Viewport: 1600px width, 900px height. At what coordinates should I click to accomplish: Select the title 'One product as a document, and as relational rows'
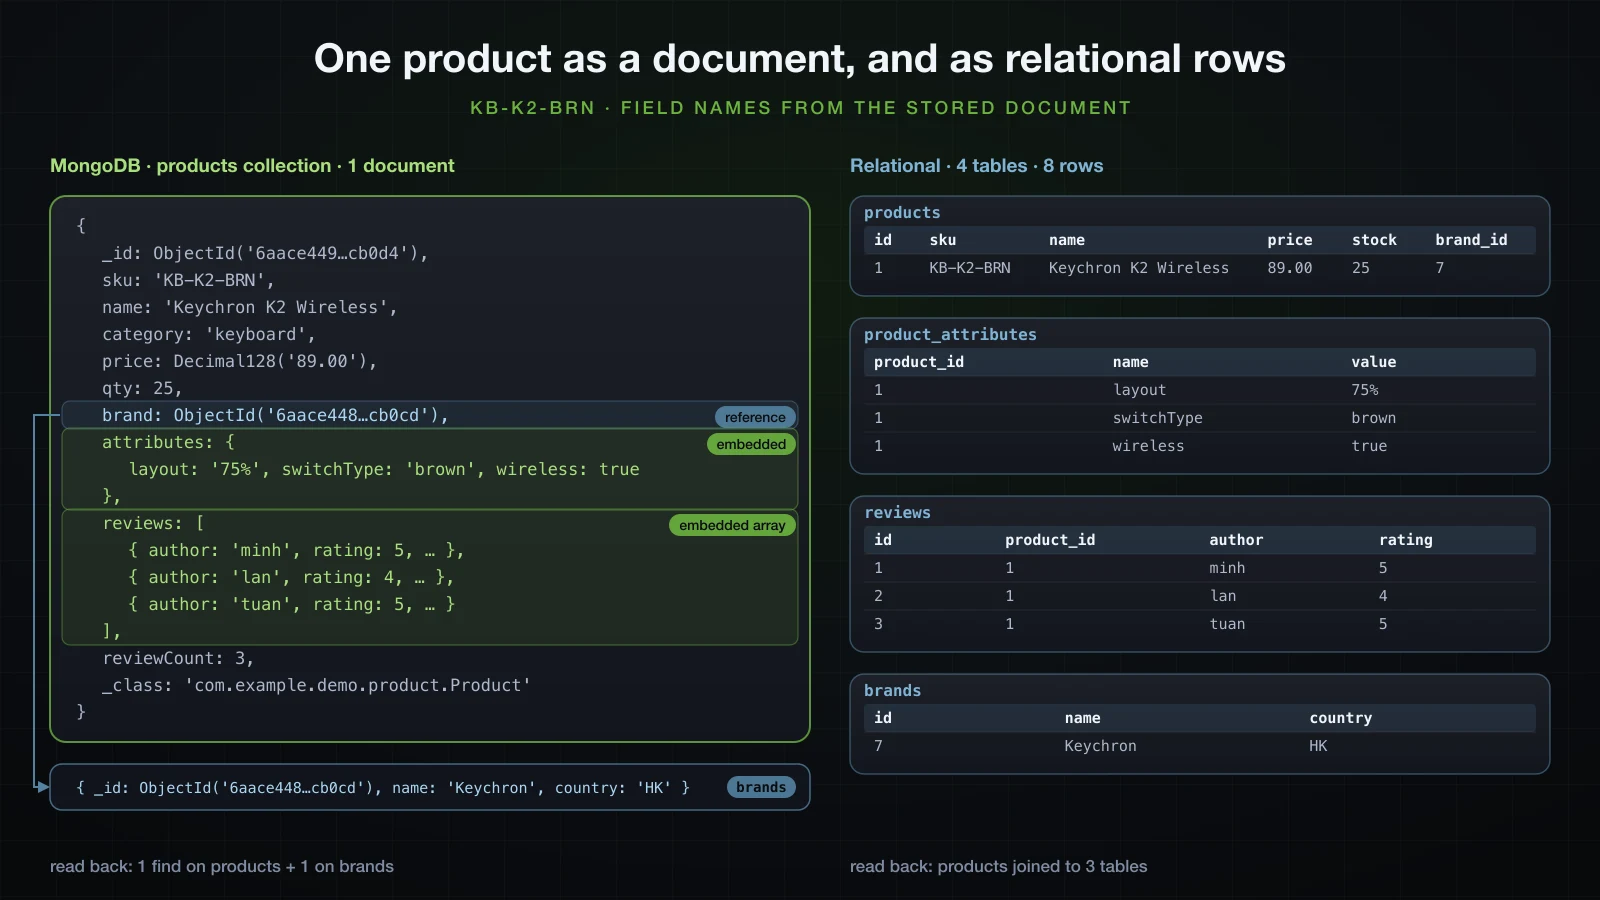[800, 59]
